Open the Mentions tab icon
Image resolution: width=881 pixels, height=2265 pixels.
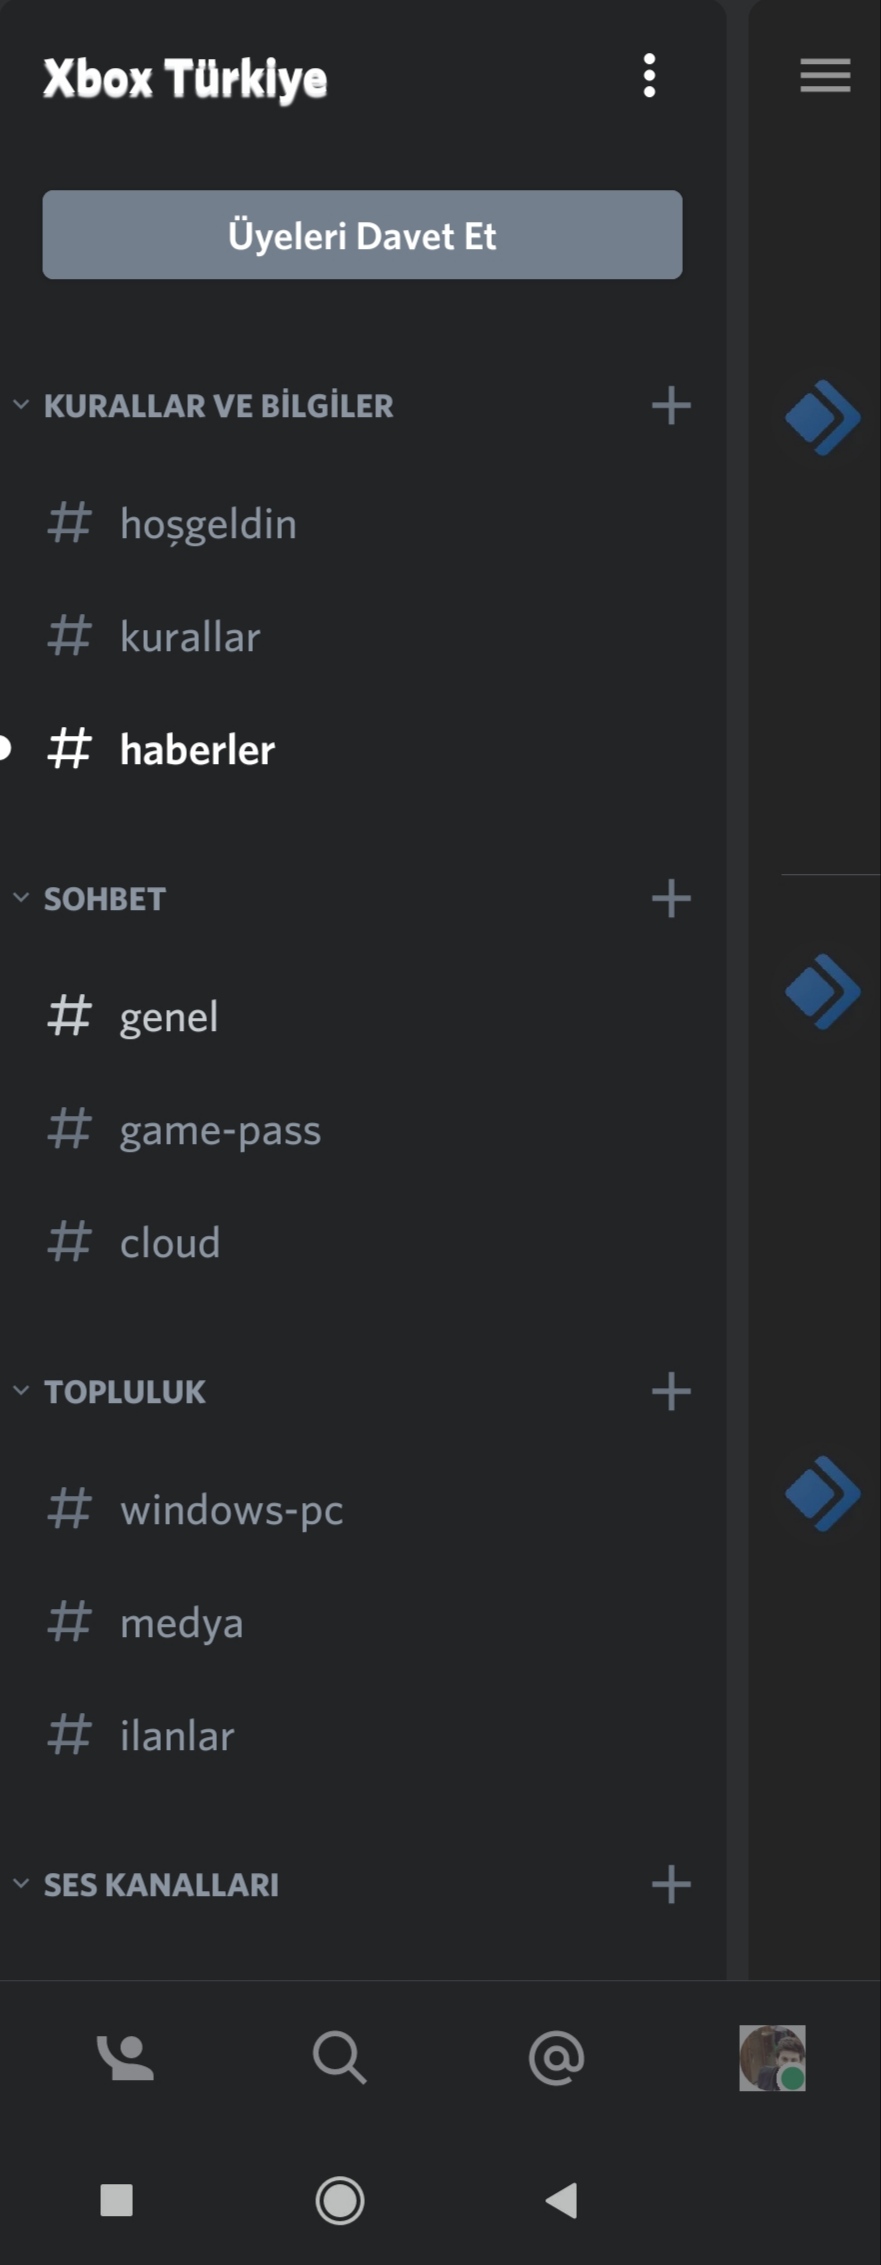coord(556,2058)
